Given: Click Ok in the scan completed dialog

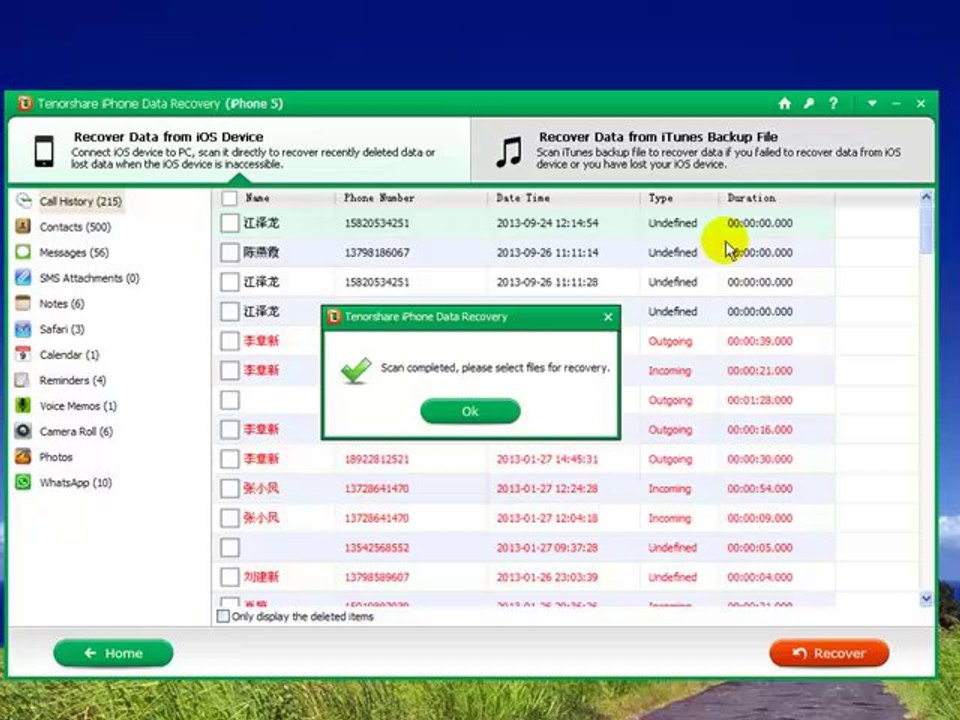Looking at the screenshot, I should click(x=470, y=411).
